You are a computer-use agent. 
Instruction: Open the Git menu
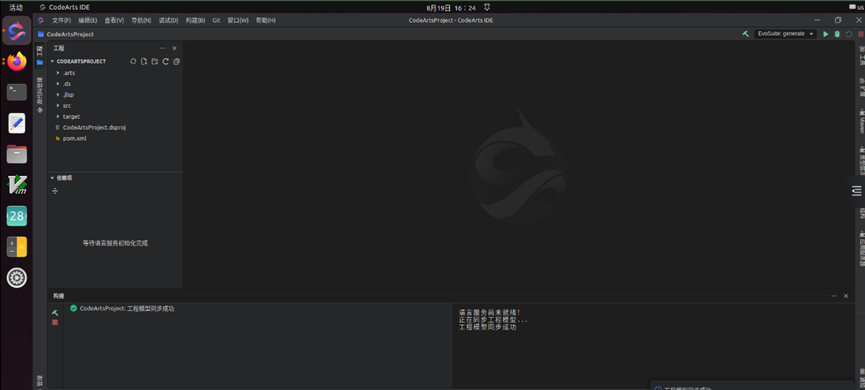pyautogui.click(x=216, y=20)
